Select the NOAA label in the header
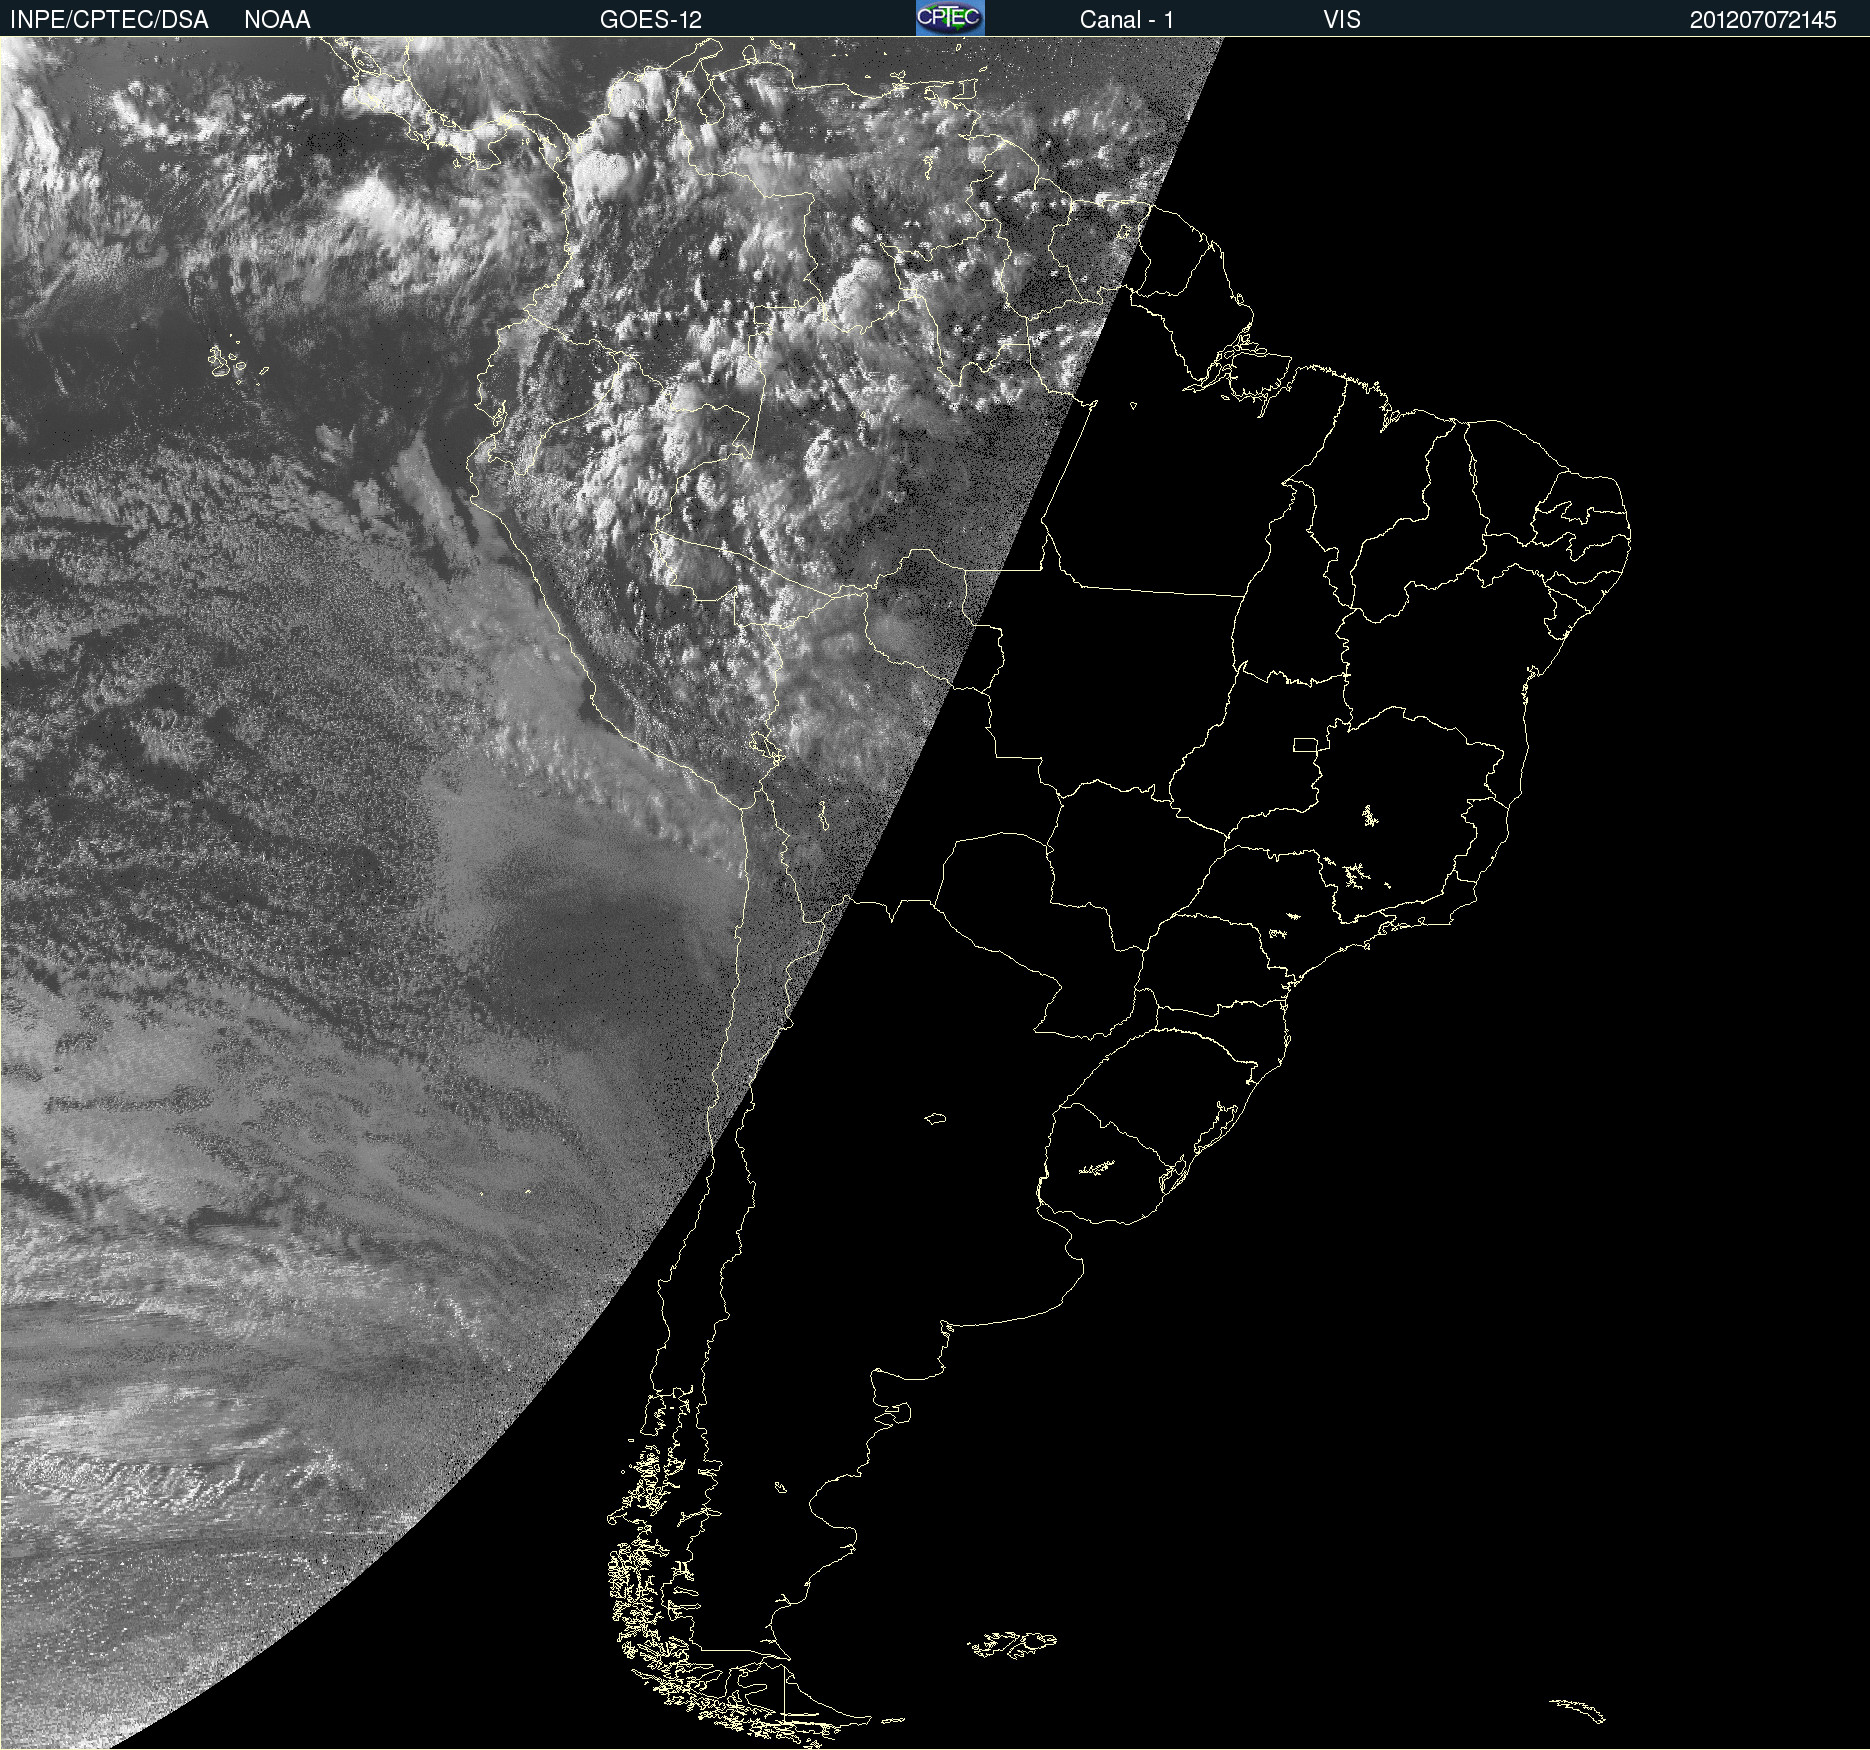 277,20
